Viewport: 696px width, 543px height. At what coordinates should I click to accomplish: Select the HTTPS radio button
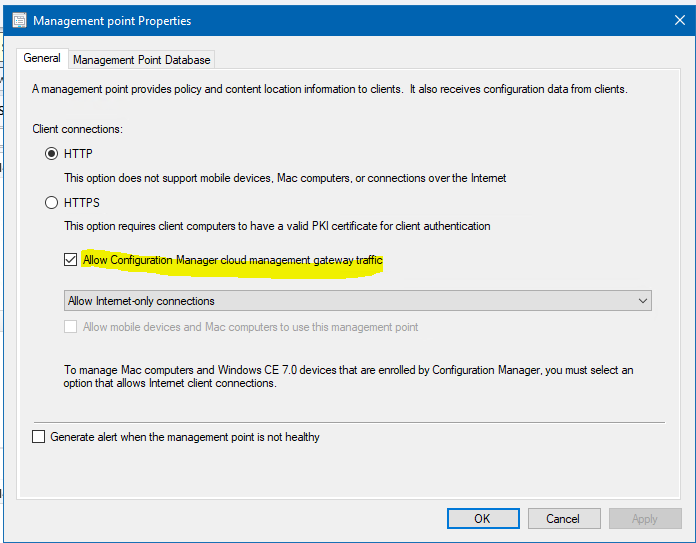pyautogui.click(x=51, y=202)
